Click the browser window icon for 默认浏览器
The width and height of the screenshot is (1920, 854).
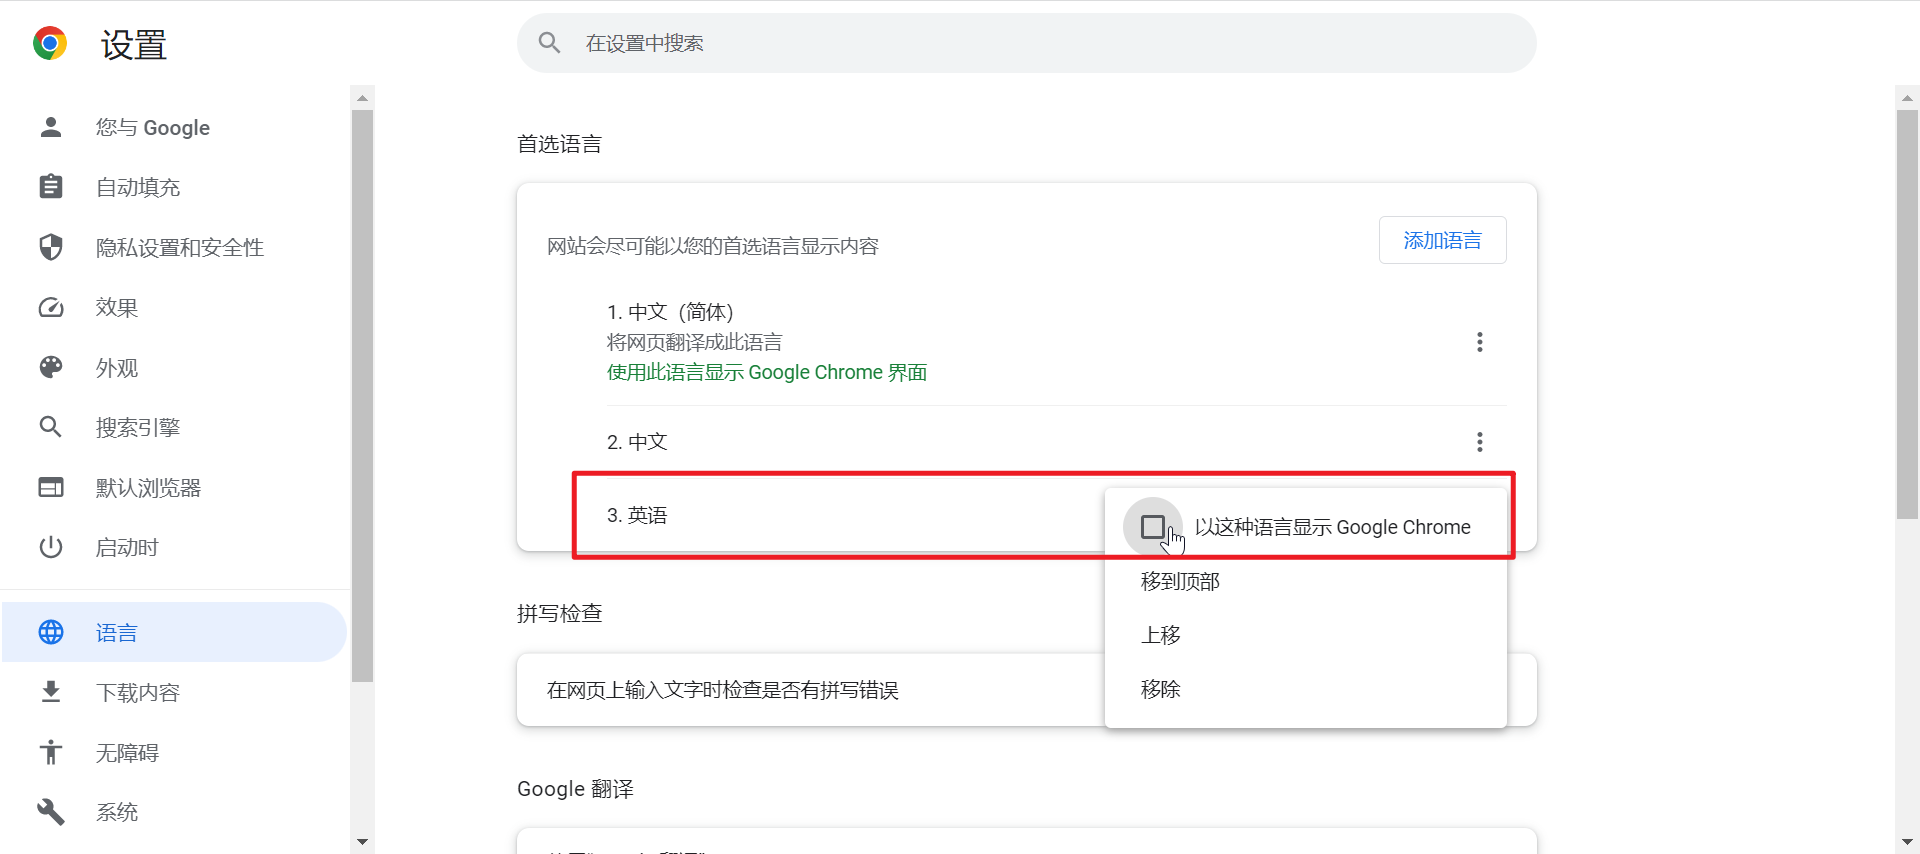(x=51, y=487)
